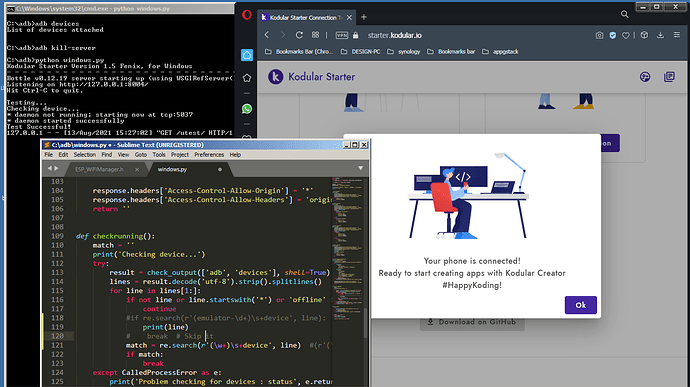Click the padlock site security icon
This screenshot has width=690, height=387.
(x=356, y=35)
